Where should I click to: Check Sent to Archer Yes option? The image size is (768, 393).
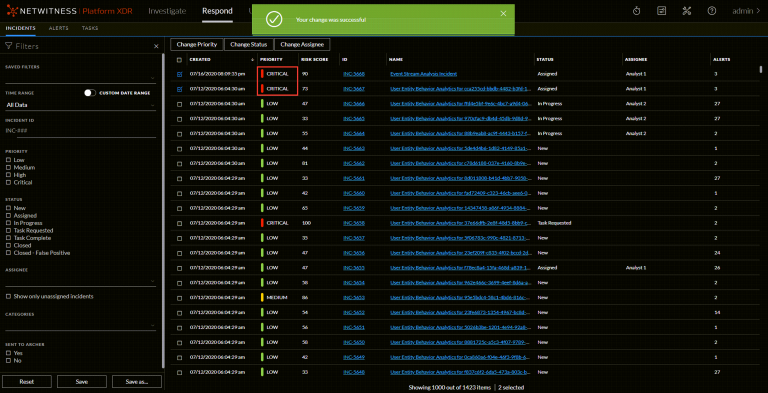click(8, 353)
